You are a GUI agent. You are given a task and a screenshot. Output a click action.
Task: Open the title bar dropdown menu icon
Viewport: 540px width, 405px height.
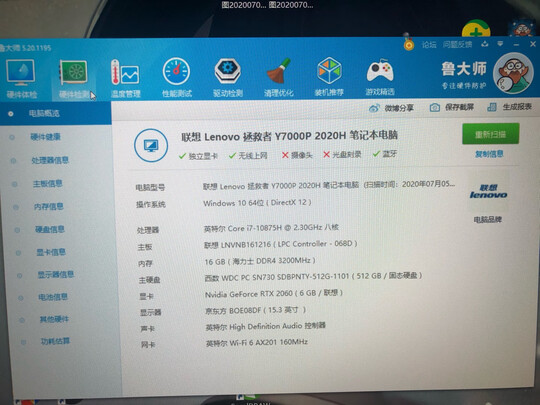pos(500,44)
